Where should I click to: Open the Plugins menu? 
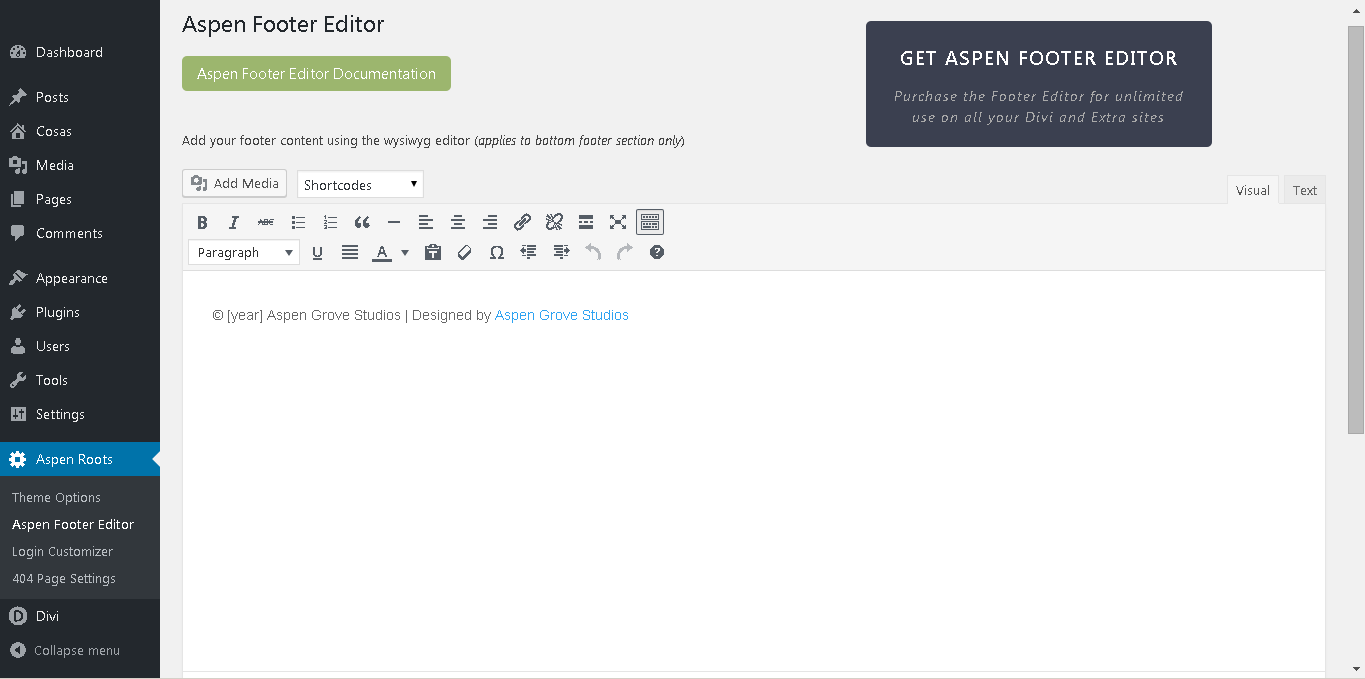(x=80, y=312)
